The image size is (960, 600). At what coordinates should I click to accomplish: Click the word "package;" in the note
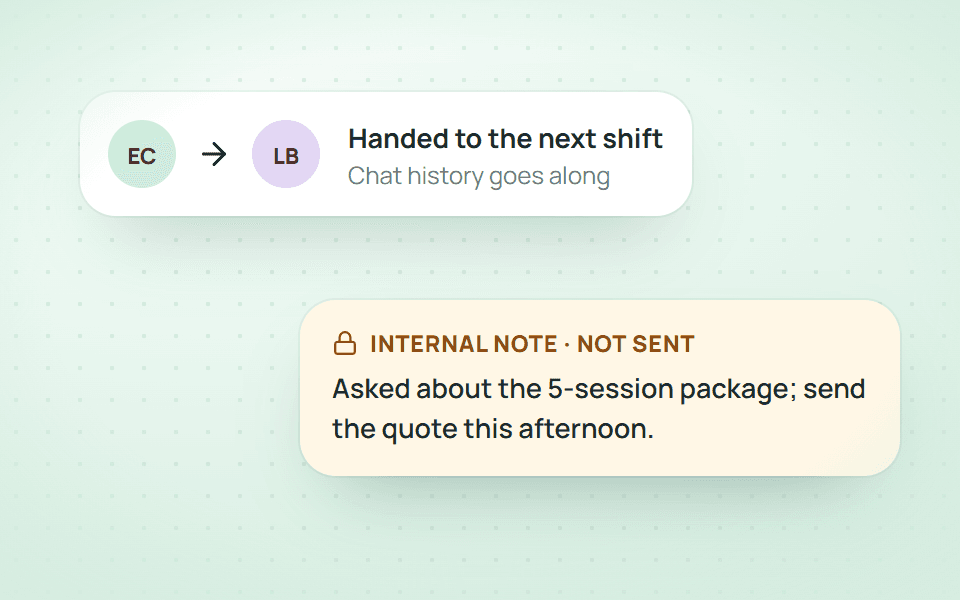(738, 390)
